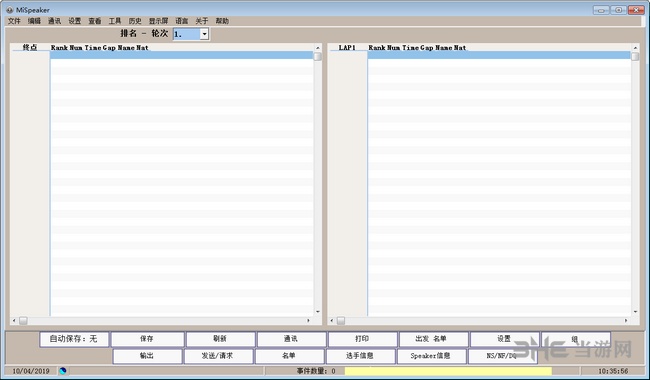The width and height of the screenshot is (650, 380).
Task: Open the 设置 menu in menu bar
Action: [x=75, y=21]
